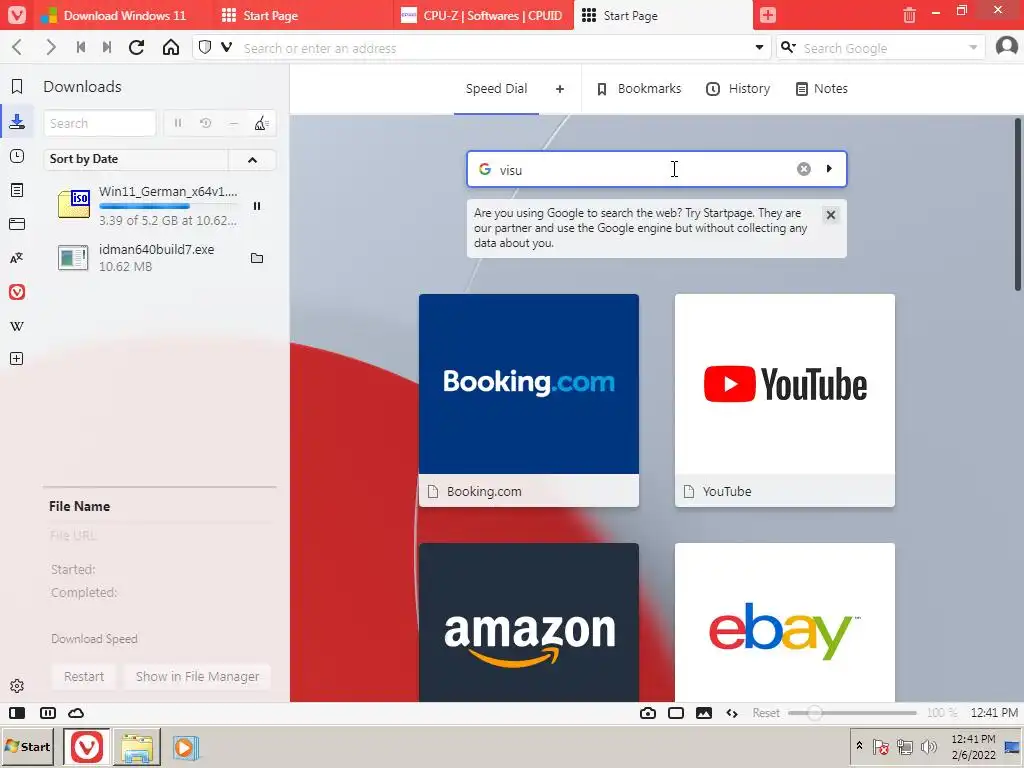This screenshot has width=1024, height=768.
Task: Pause the Win11_German download
Action: point(257,206)
